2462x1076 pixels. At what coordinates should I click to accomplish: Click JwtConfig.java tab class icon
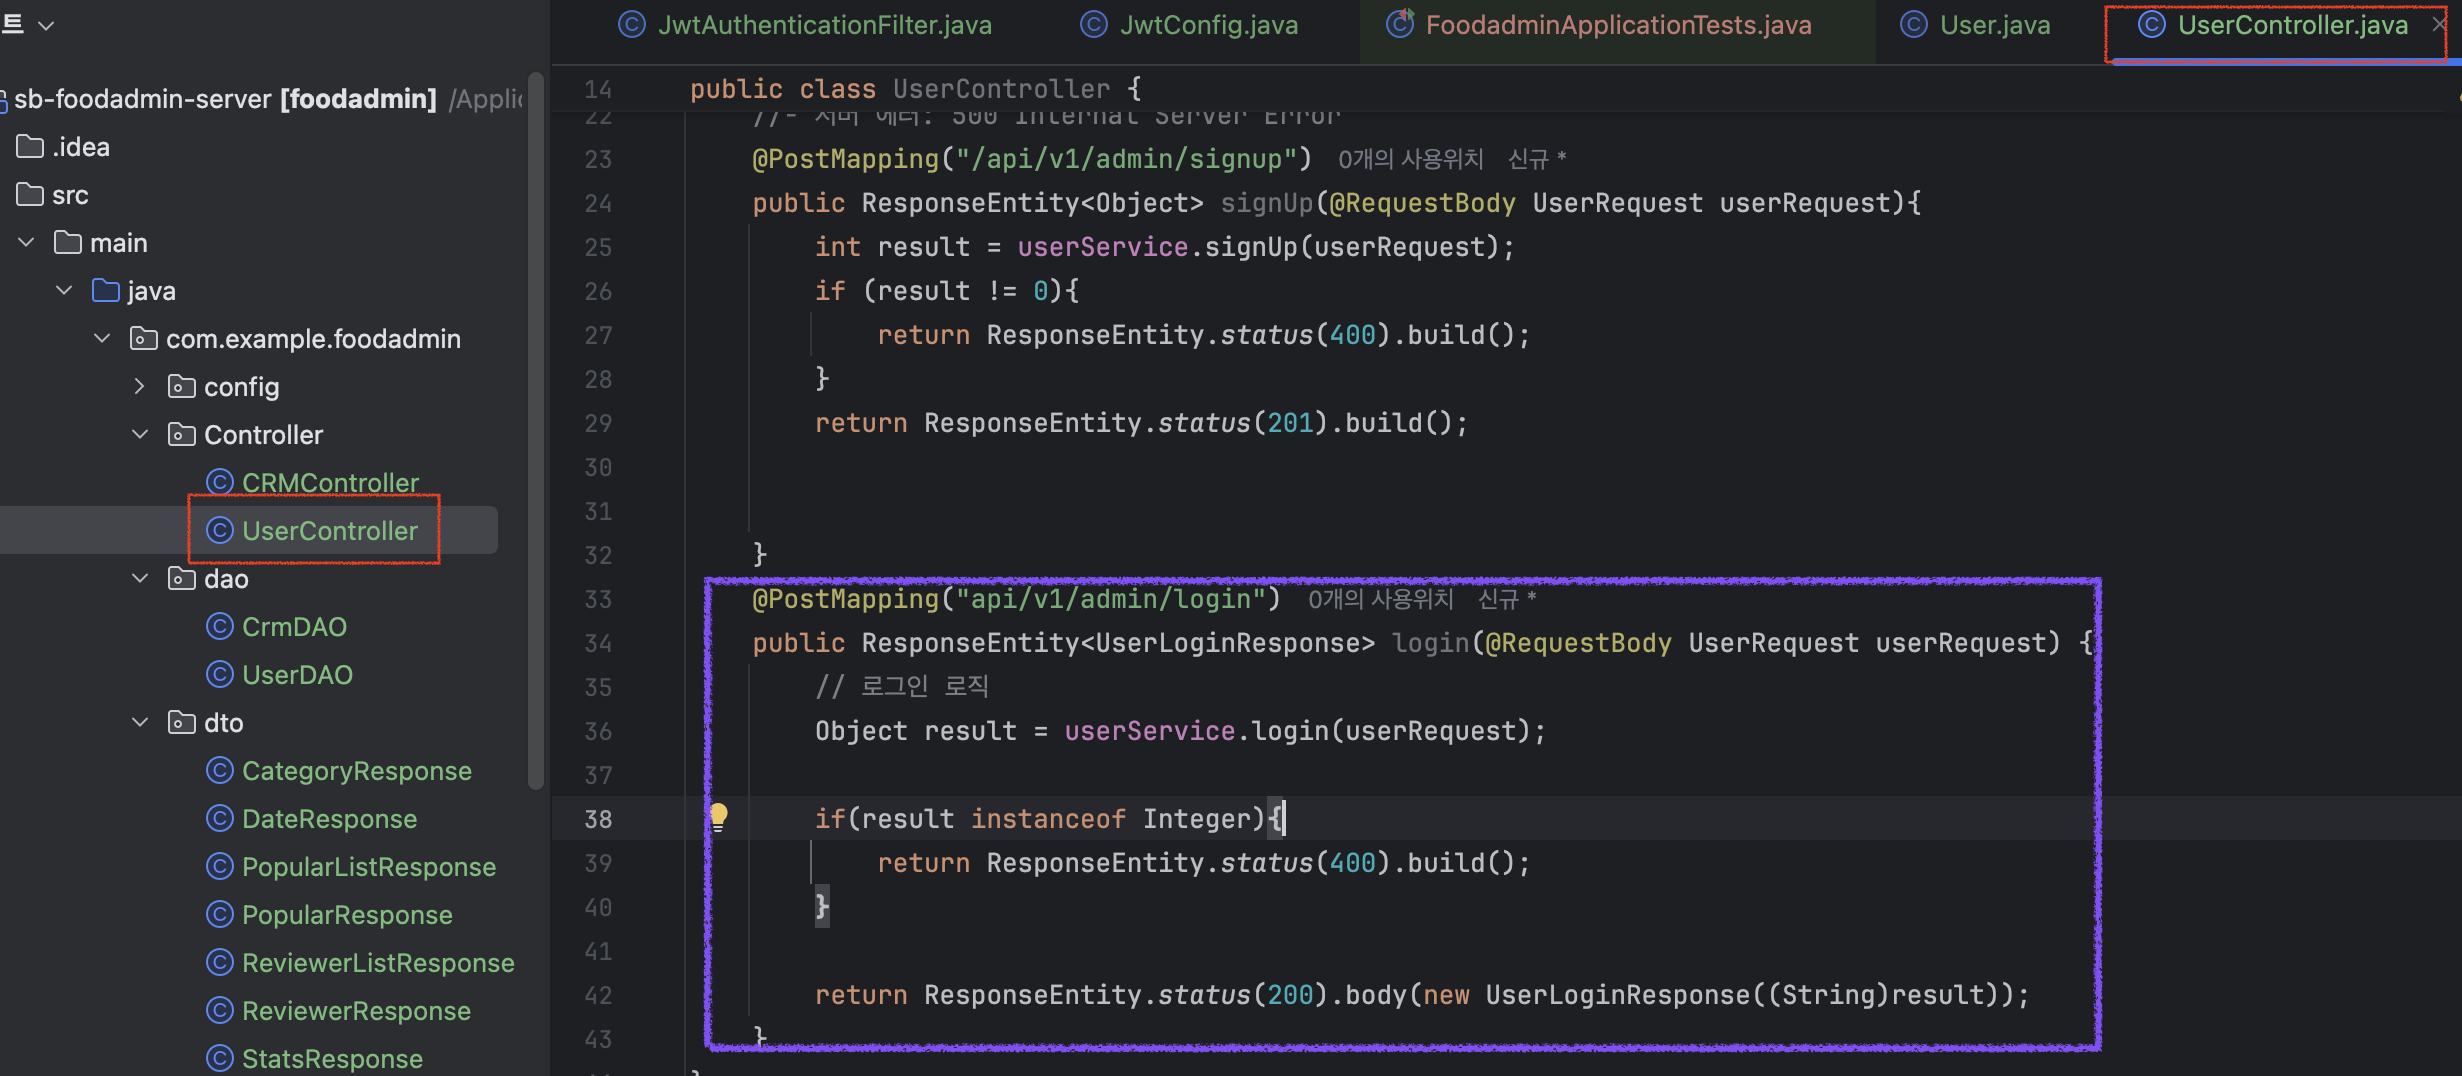click(x=1094, y=25)
